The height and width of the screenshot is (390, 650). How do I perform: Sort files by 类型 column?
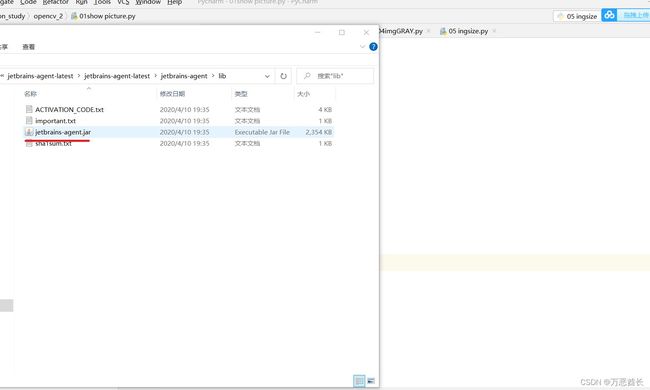click(241, 94)
